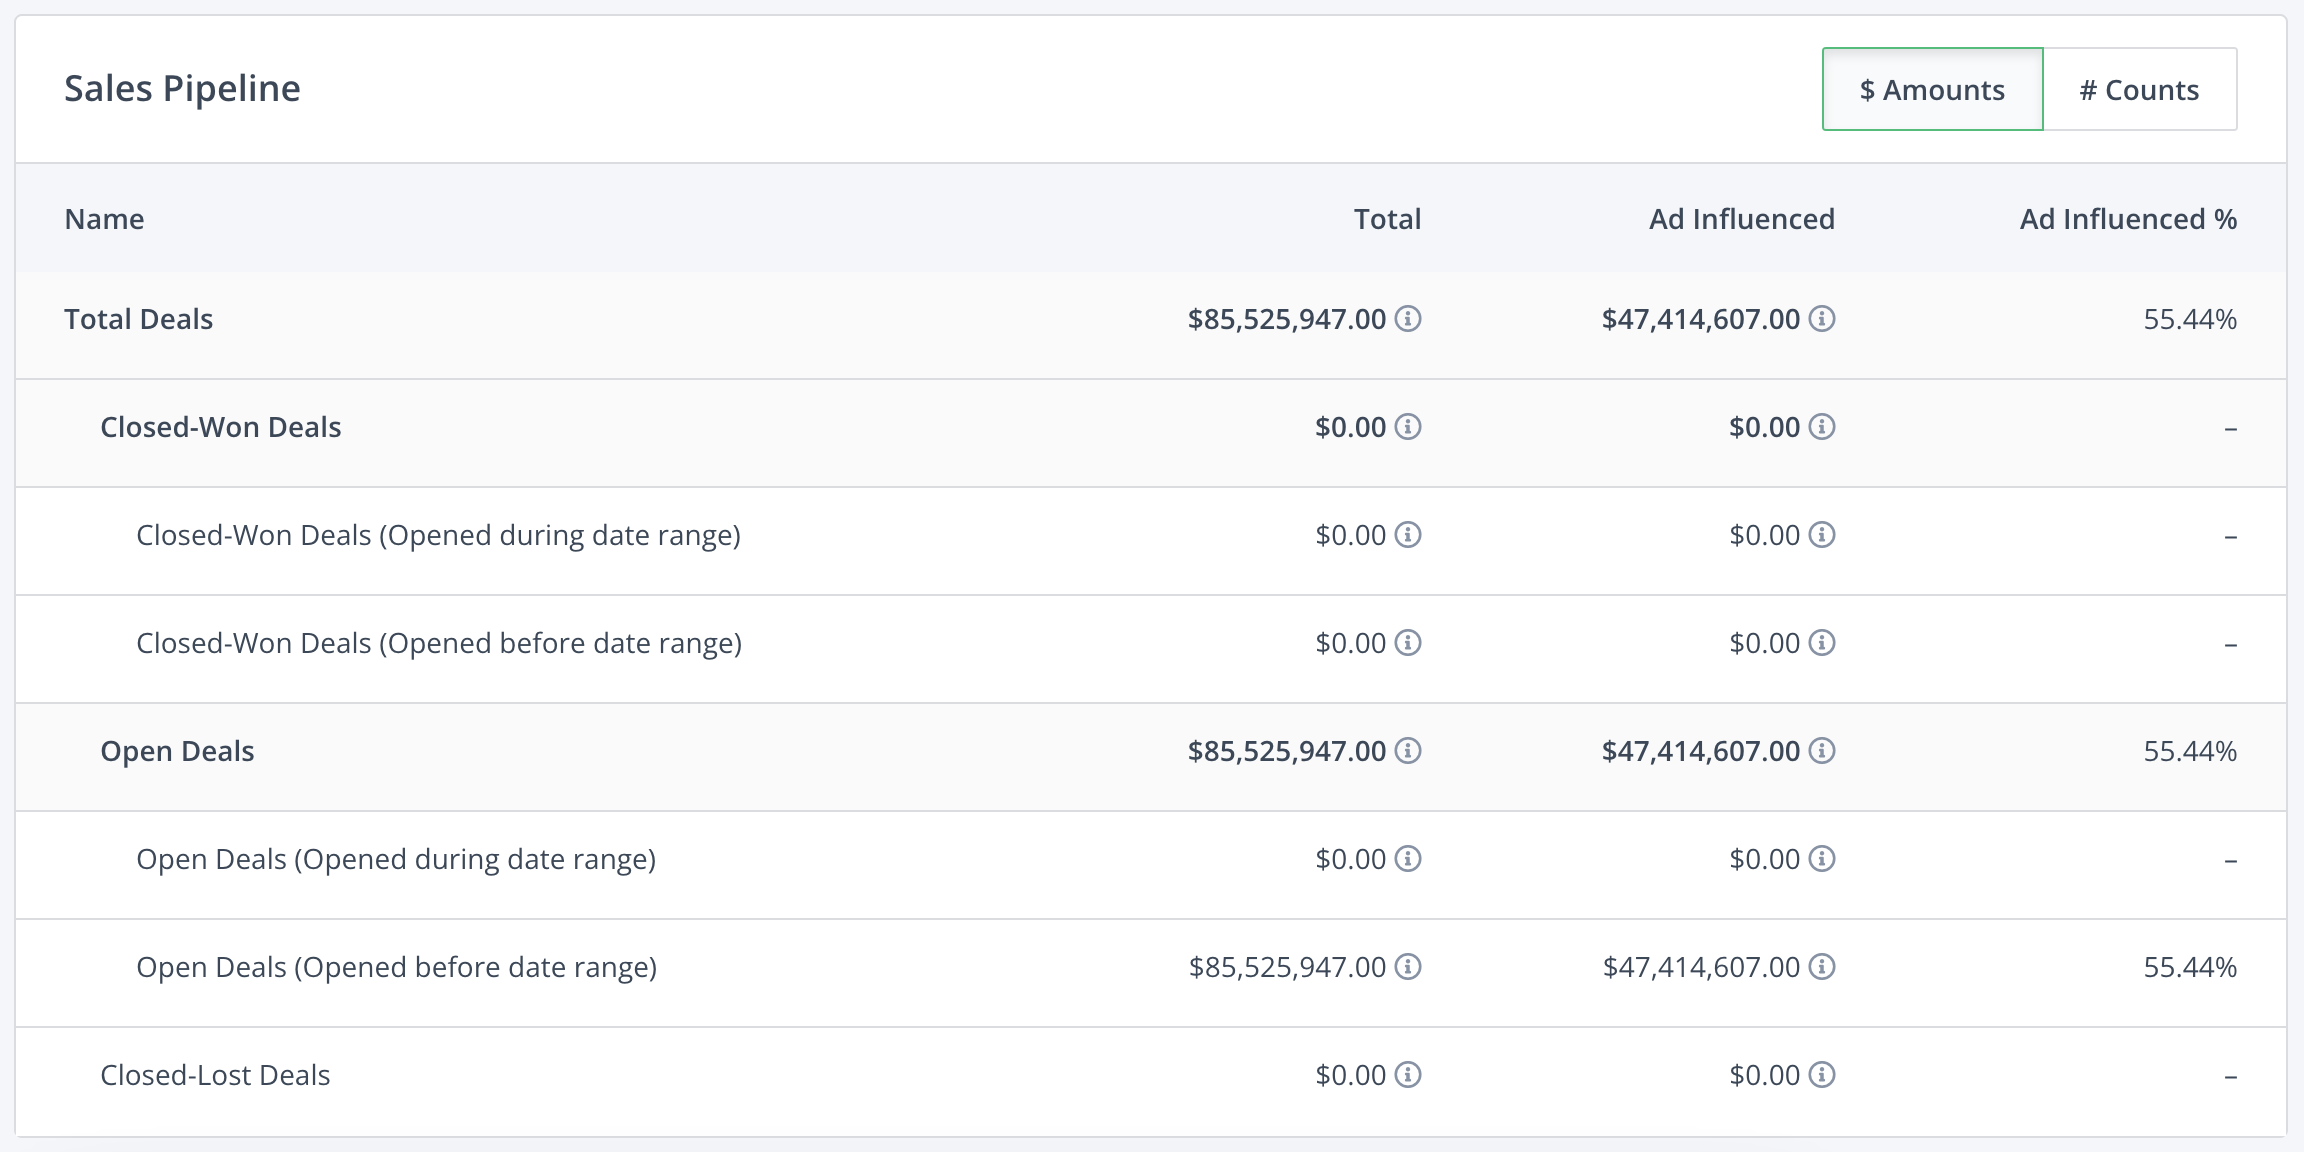Viewport: 2304px width, 1152px height.
Task: Open info icon for Total Deals total amount
Action: click(x=1408, y=319)
